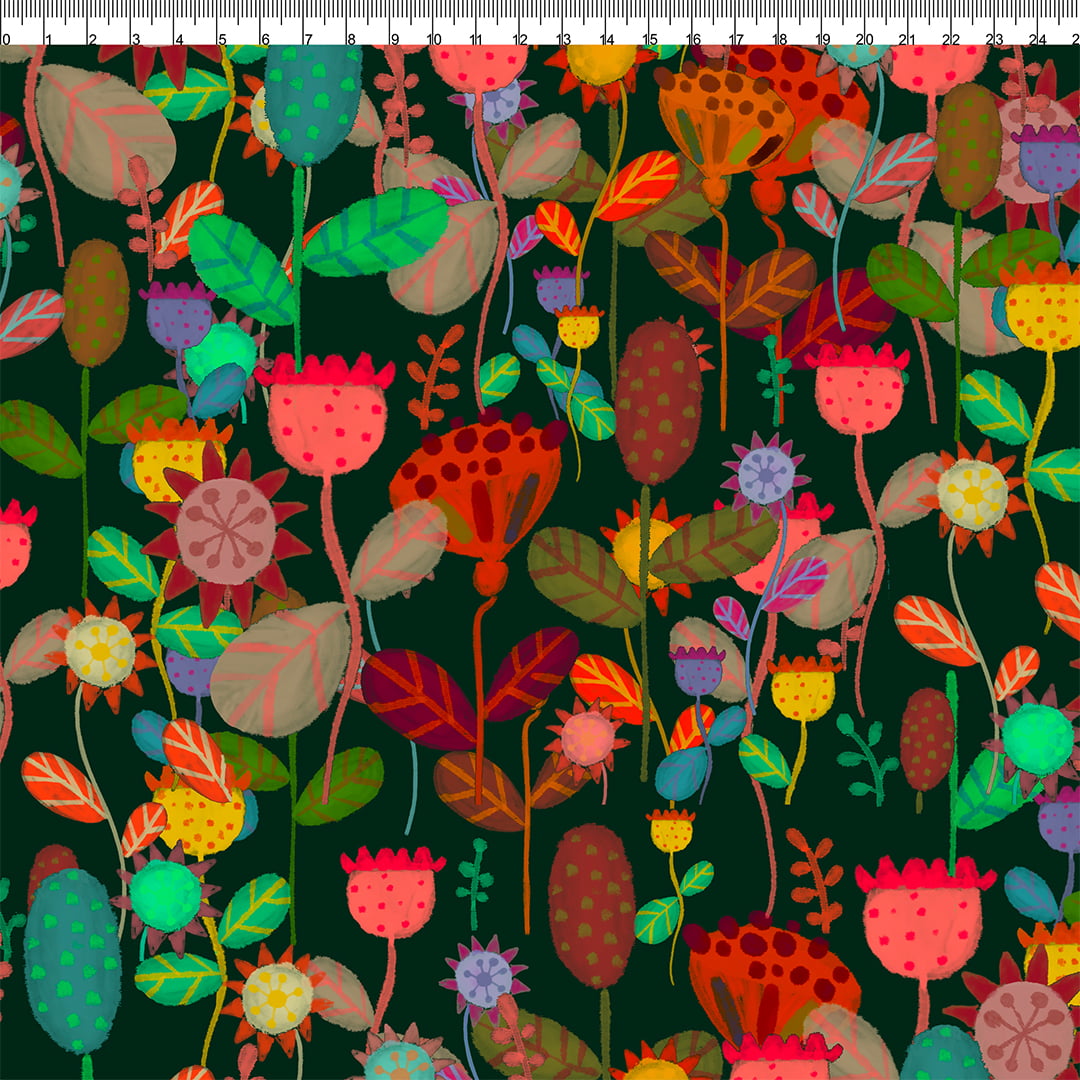Click the 20 mark on the ruler
Screen dimensions: 1080x1080
(865, 39)
